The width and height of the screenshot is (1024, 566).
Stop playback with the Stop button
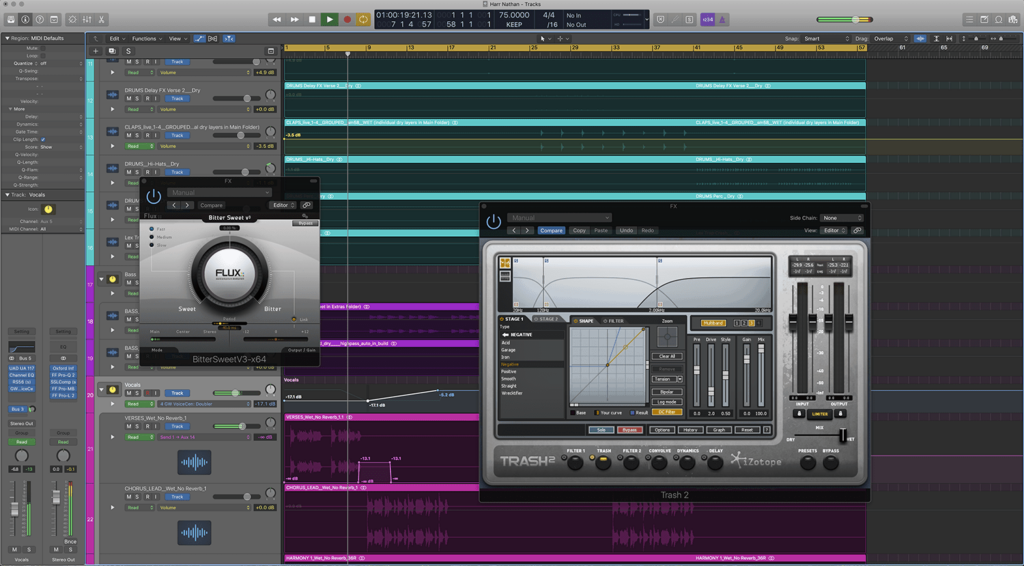312,20
